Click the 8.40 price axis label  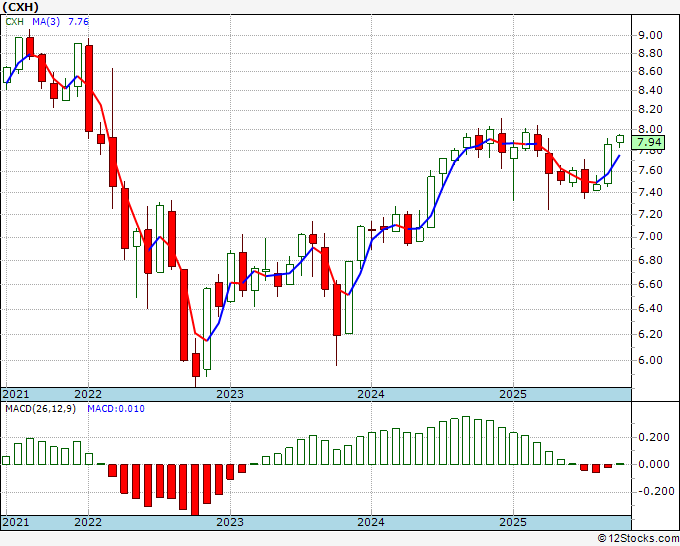pyautogui.click(x=650, y=90)
